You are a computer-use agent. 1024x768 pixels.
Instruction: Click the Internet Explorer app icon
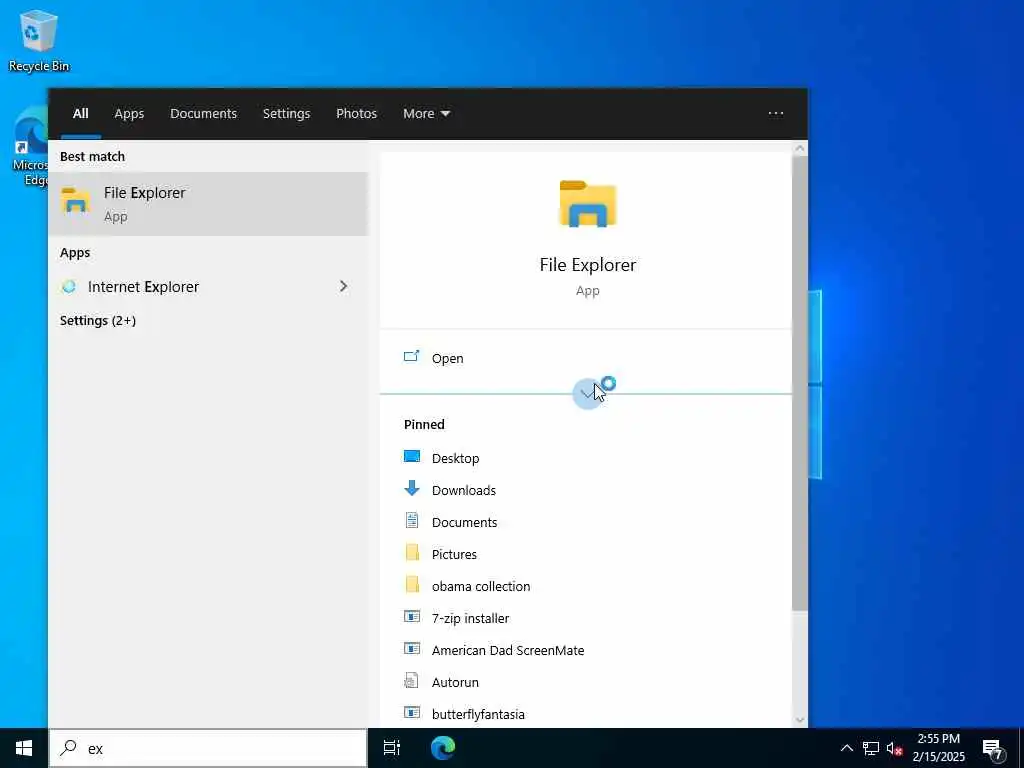click(x=69, y=287)
